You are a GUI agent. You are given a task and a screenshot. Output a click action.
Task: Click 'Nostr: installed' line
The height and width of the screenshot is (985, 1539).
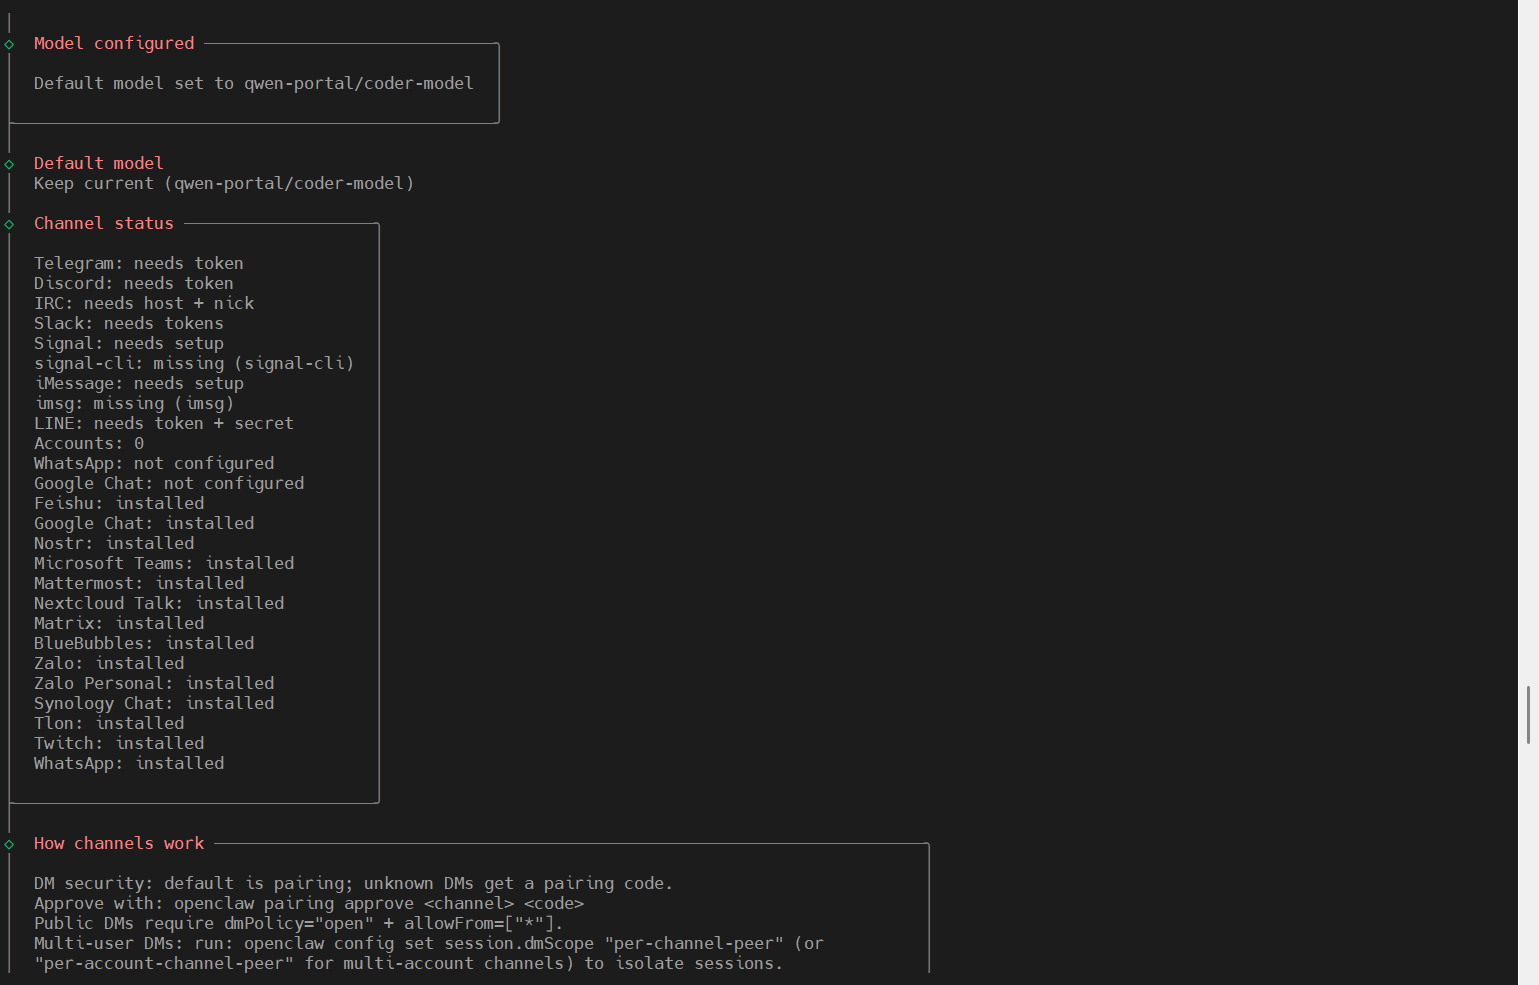114,543
